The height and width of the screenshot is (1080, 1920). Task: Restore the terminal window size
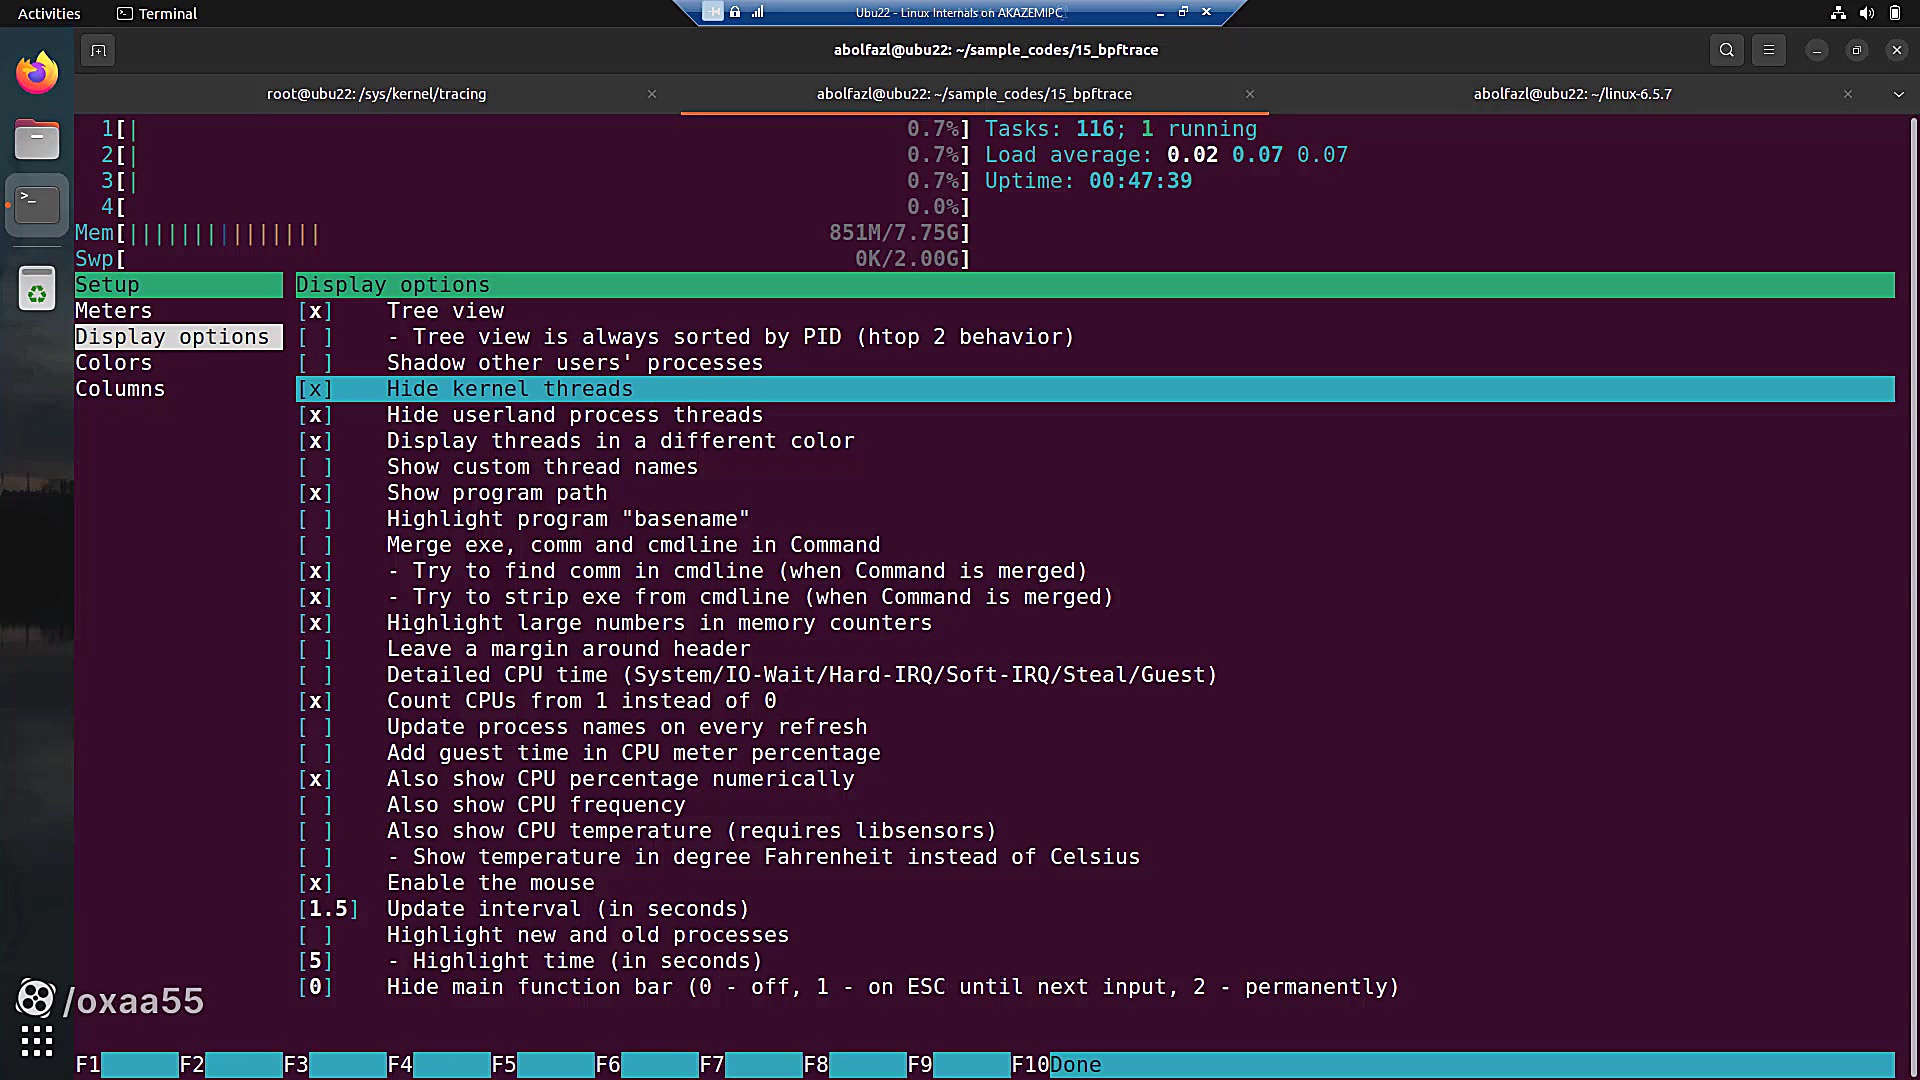click(x=1857, y=50)
